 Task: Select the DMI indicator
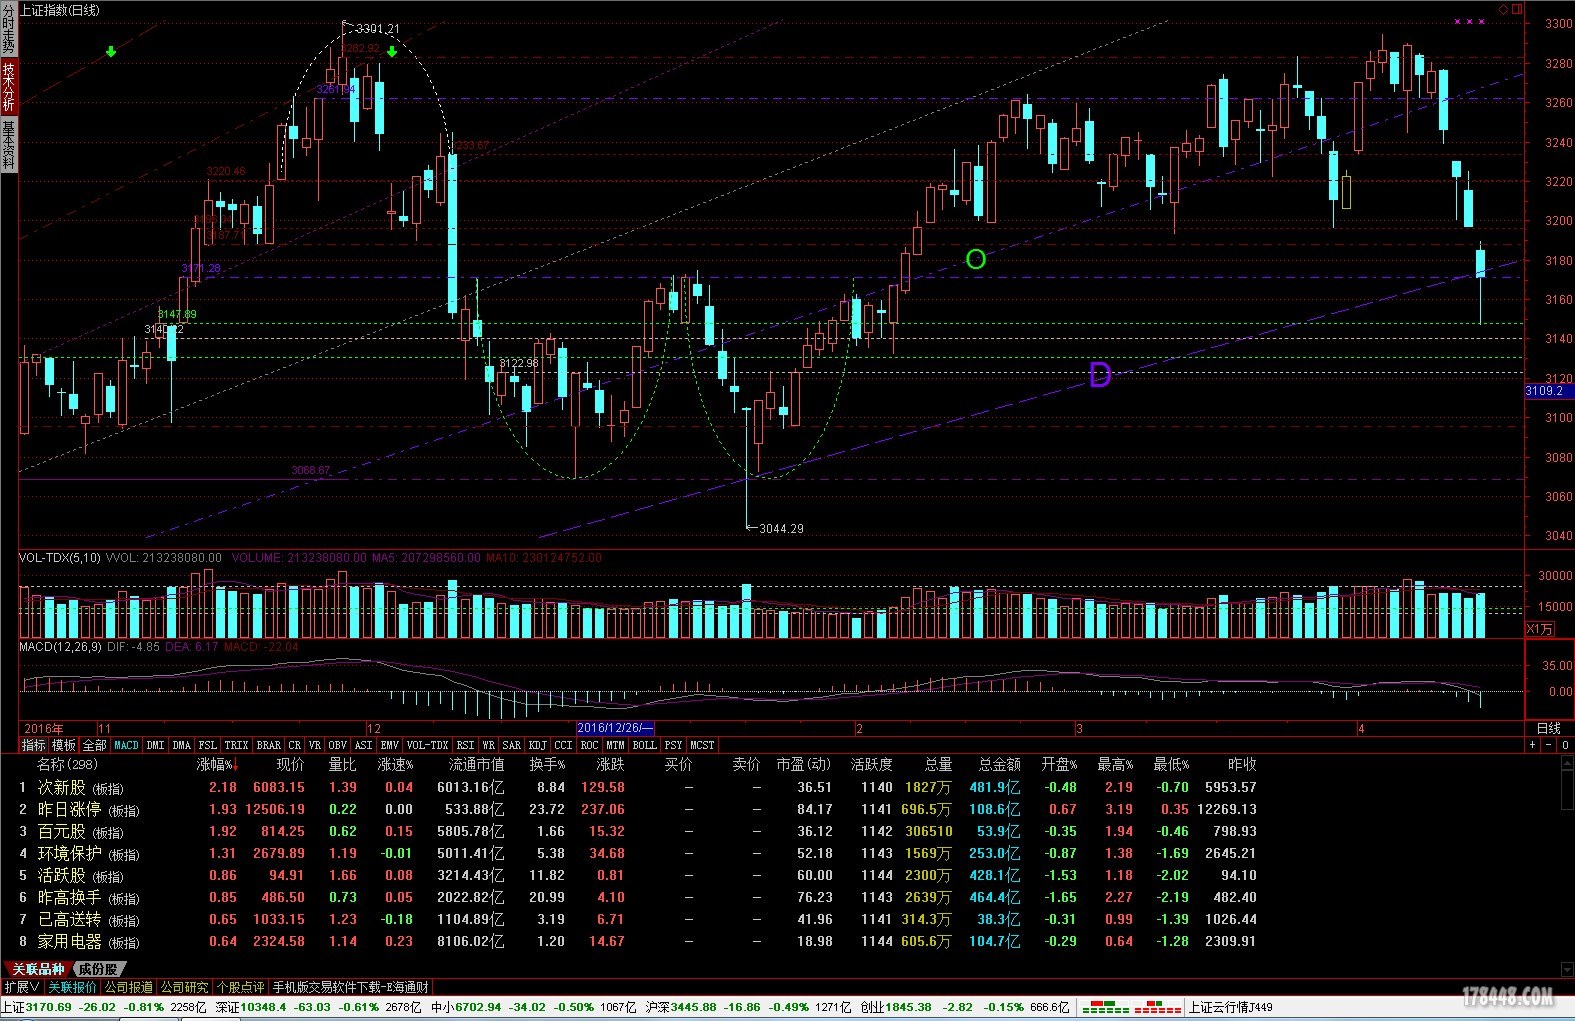tap(155, 745)
